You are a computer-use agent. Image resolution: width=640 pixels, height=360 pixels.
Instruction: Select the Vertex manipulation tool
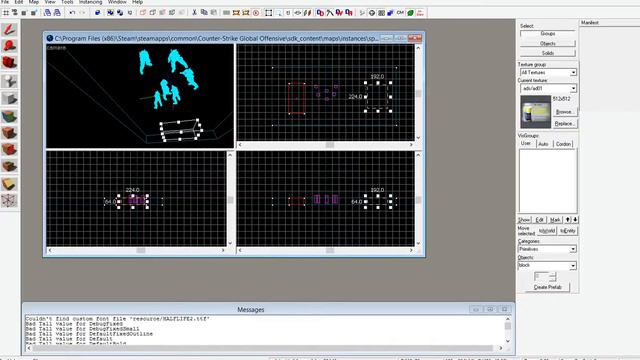pos(9,201)
